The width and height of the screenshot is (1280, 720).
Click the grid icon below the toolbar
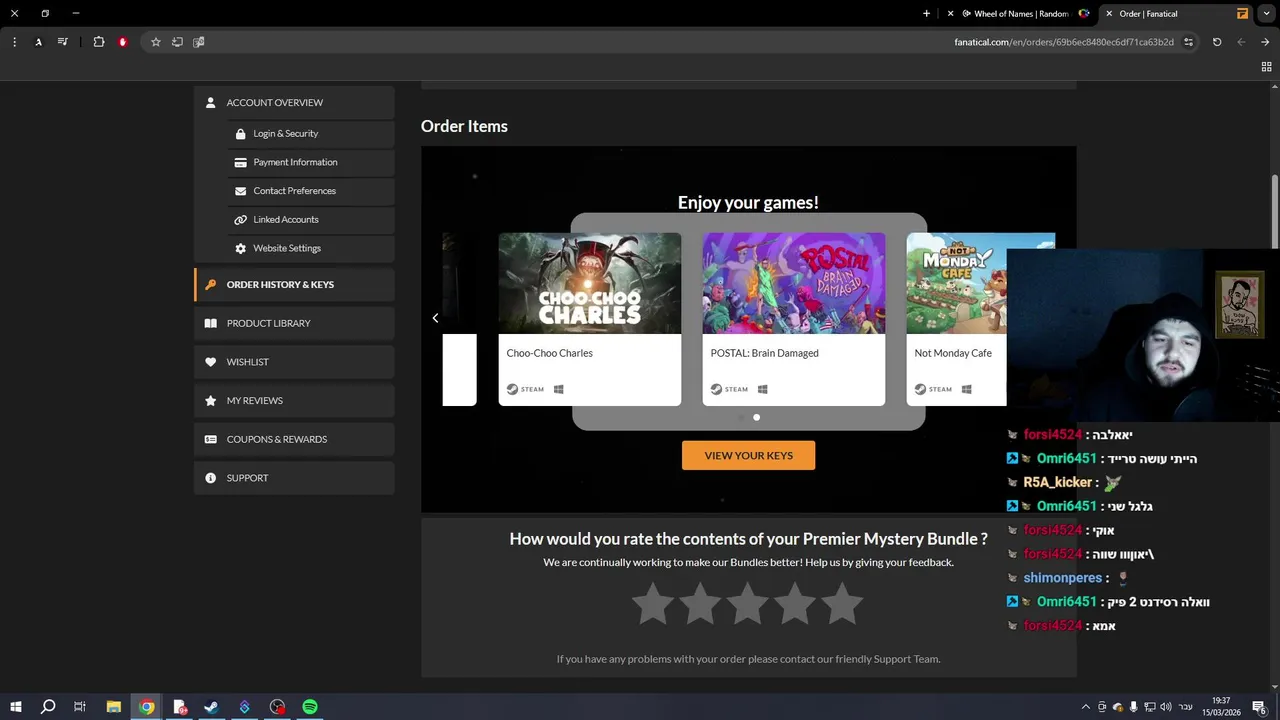pyautogui.click(x=1266, y=67)
